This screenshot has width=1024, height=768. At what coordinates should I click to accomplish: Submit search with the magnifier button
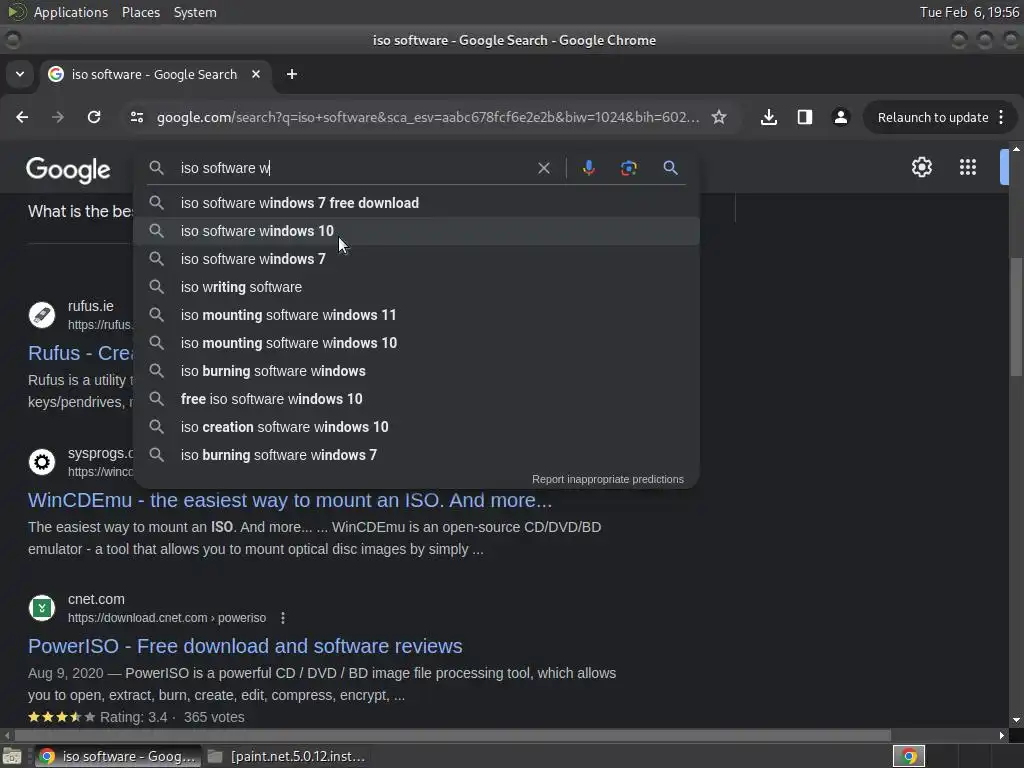coord(670,168)
